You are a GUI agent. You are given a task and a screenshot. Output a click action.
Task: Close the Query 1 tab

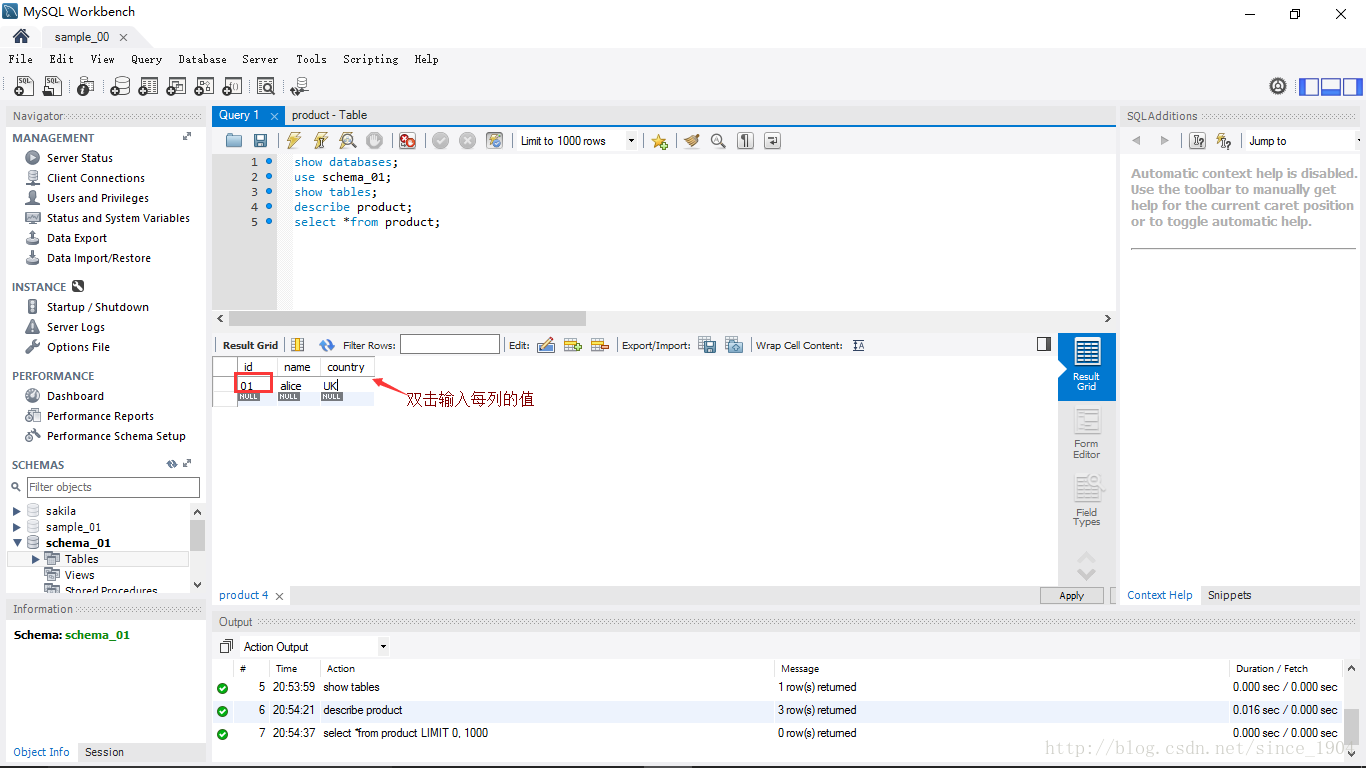(274, 116)
